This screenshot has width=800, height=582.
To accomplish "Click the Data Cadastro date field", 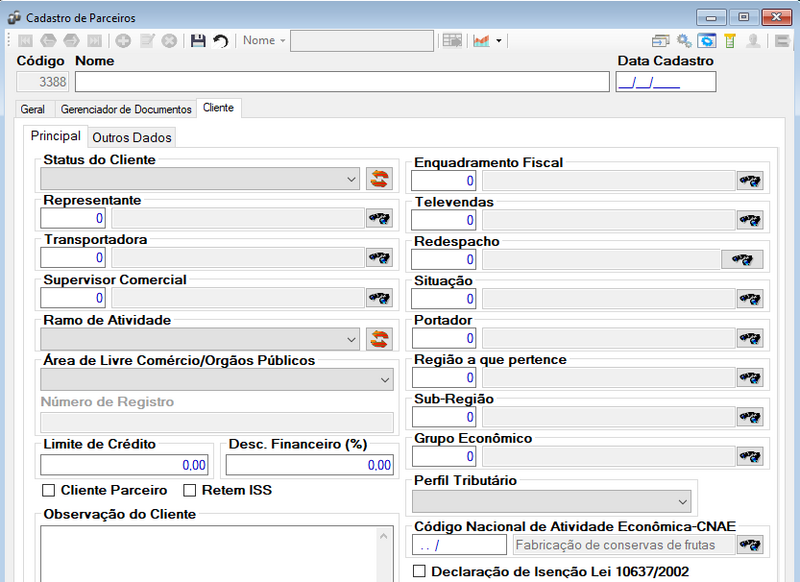I will pyautogui.click(x=666, y=82).
